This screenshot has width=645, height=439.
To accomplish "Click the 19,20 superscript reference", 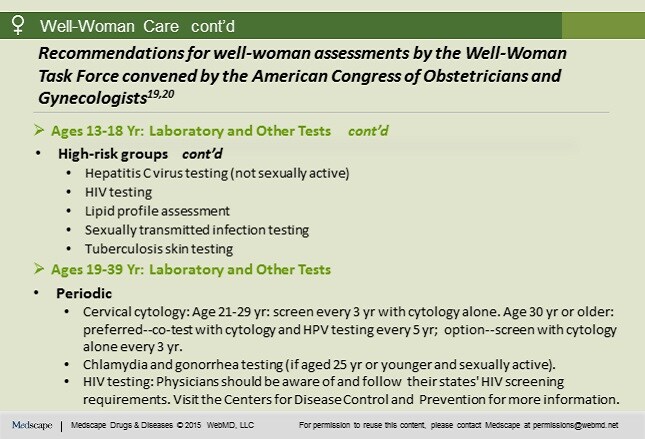I will 161,94.
